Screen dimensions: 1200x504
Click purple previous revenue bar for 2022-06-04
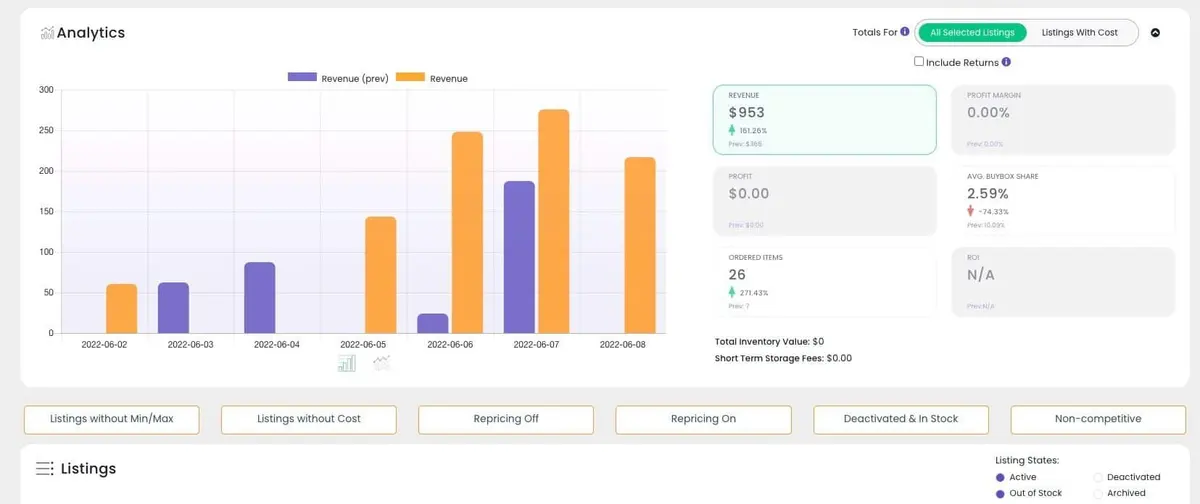pyautogui.click(x=260, y=298)
